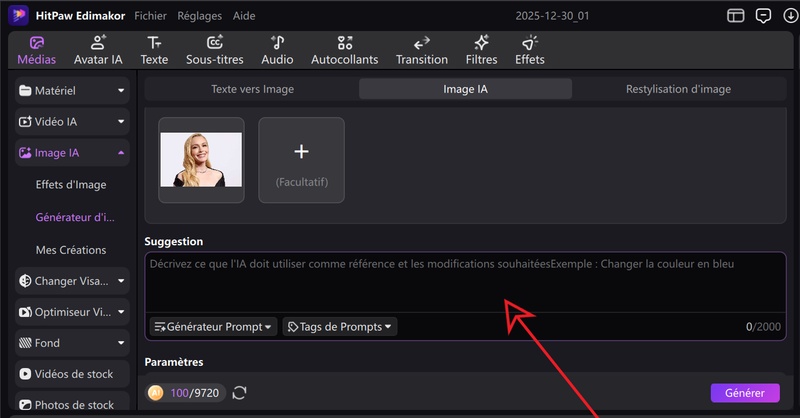Click the project name 2025-12-30_01
Viewport: 800px width, 418px height.
coord(552,16)
